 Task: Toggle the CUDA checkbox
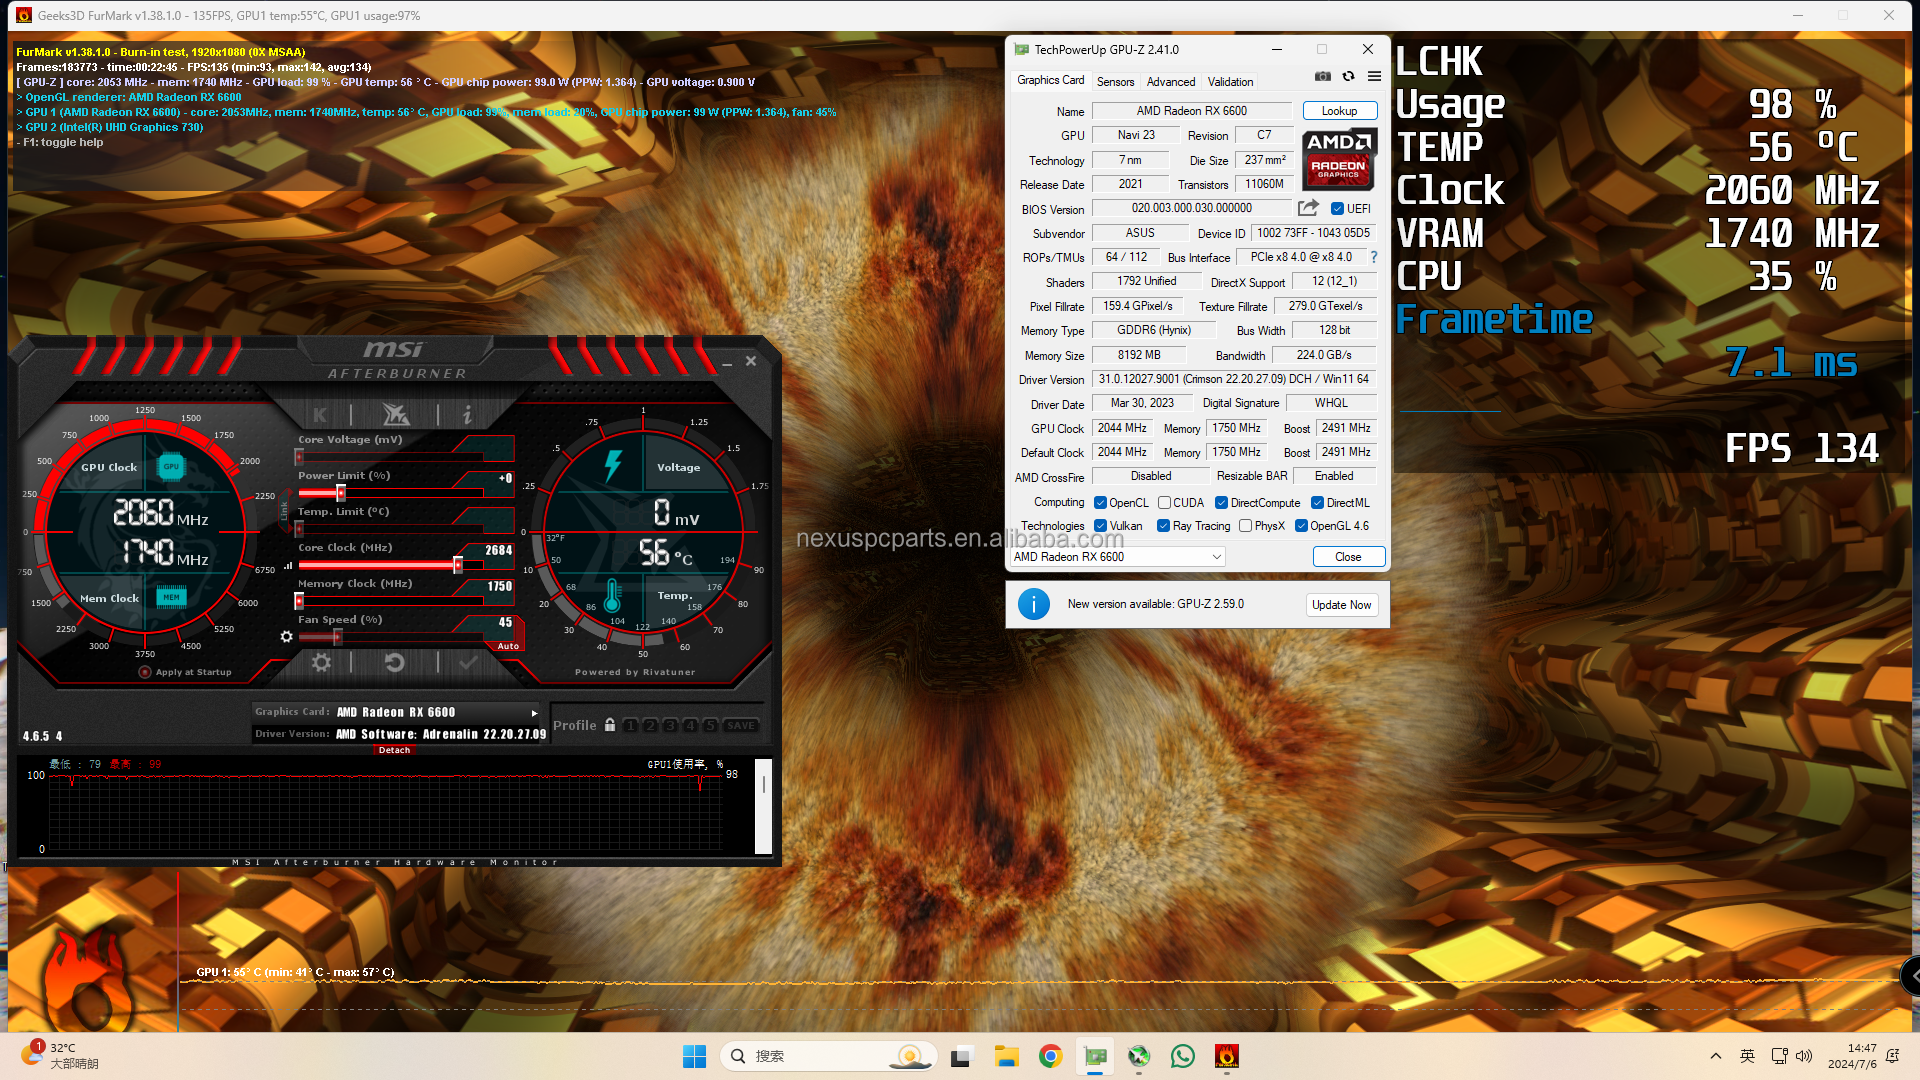click(1165, 503)
